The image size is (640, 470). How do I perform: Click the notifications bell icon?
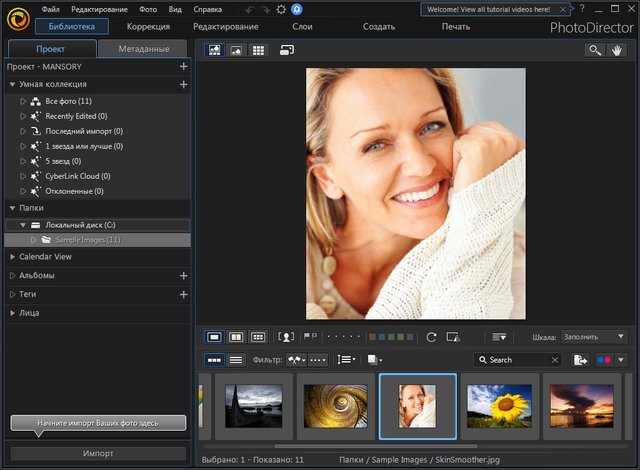(x=297, y=9)
